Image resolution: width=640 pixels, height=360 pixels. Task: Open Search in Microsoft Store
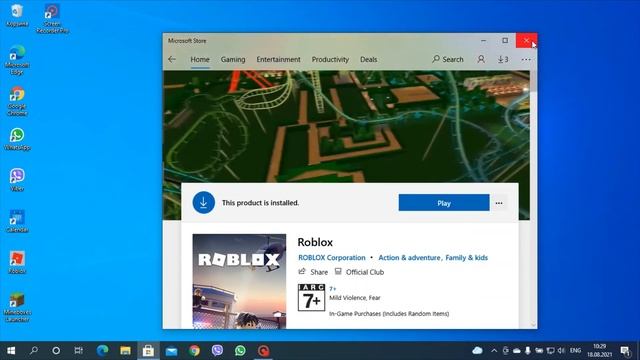pos(448,60)
